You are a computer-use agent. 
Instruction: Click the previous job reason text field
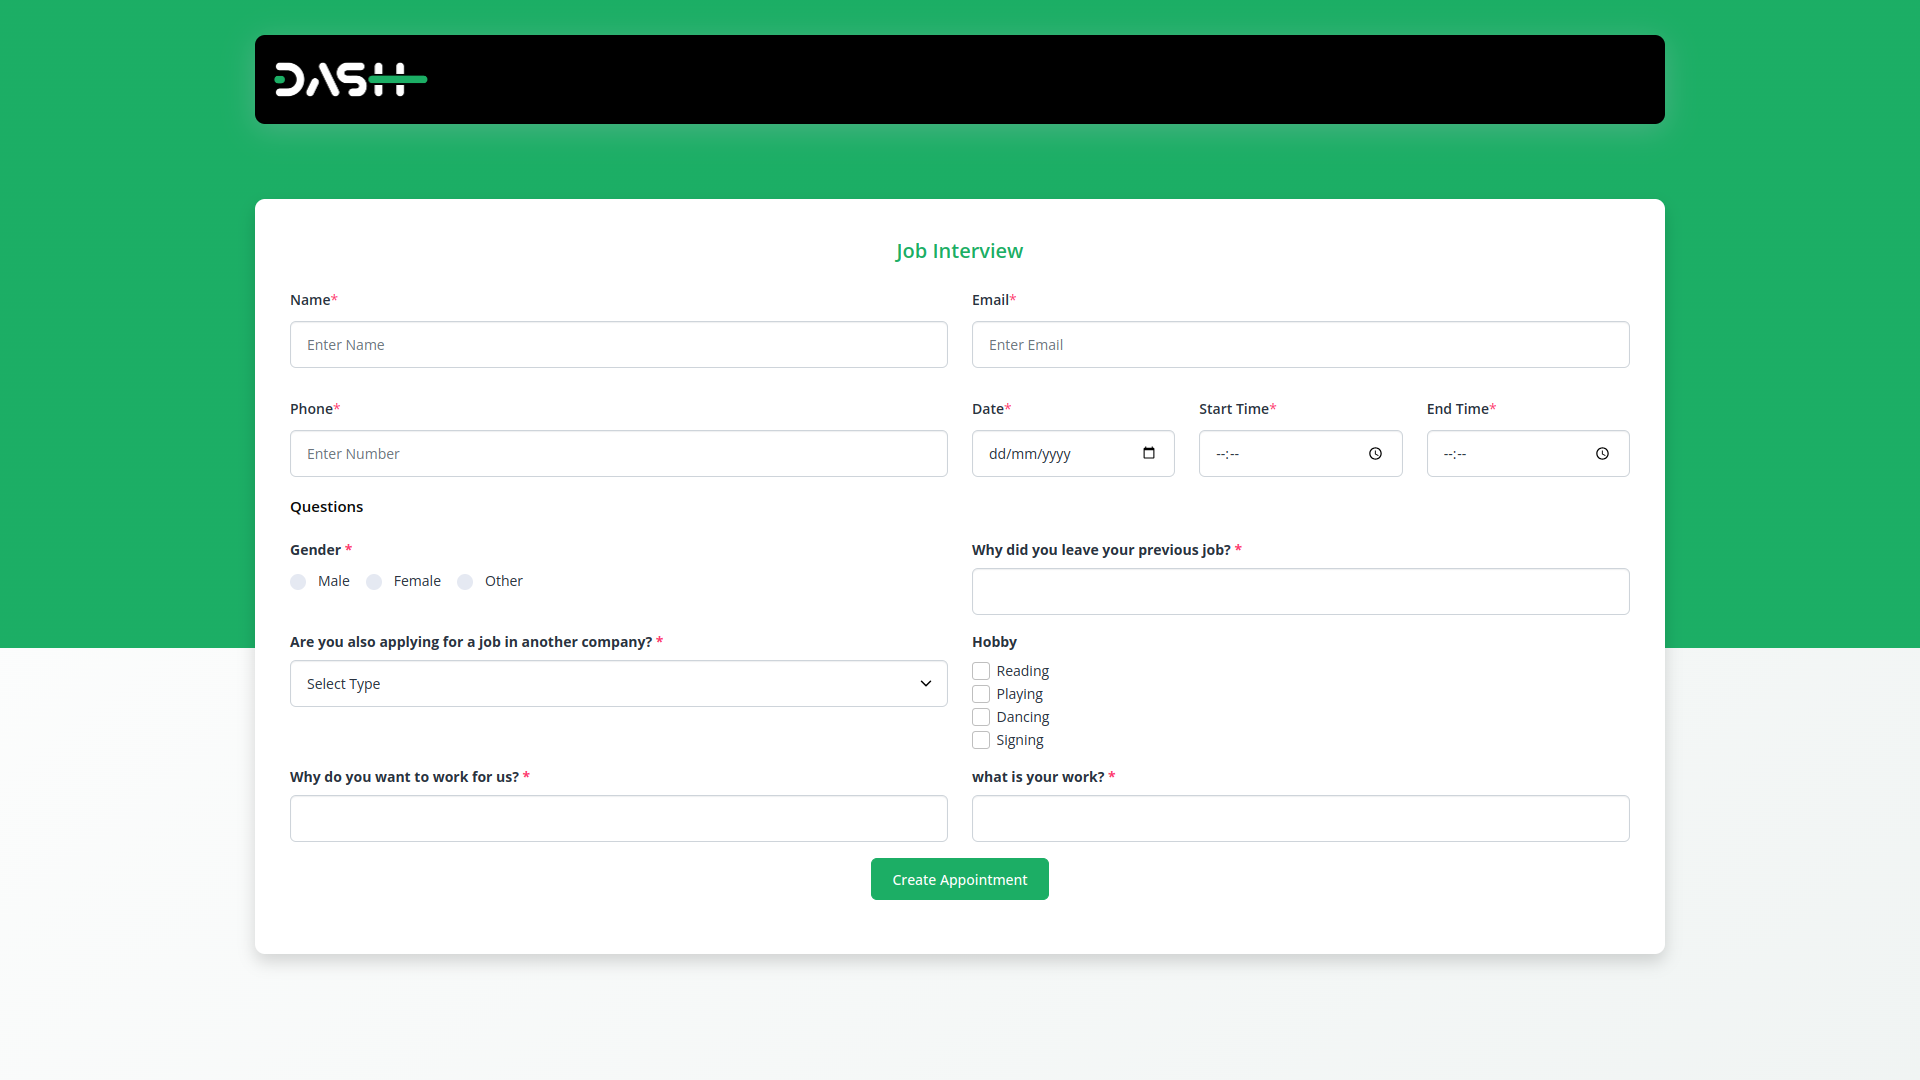[1300, 592]
